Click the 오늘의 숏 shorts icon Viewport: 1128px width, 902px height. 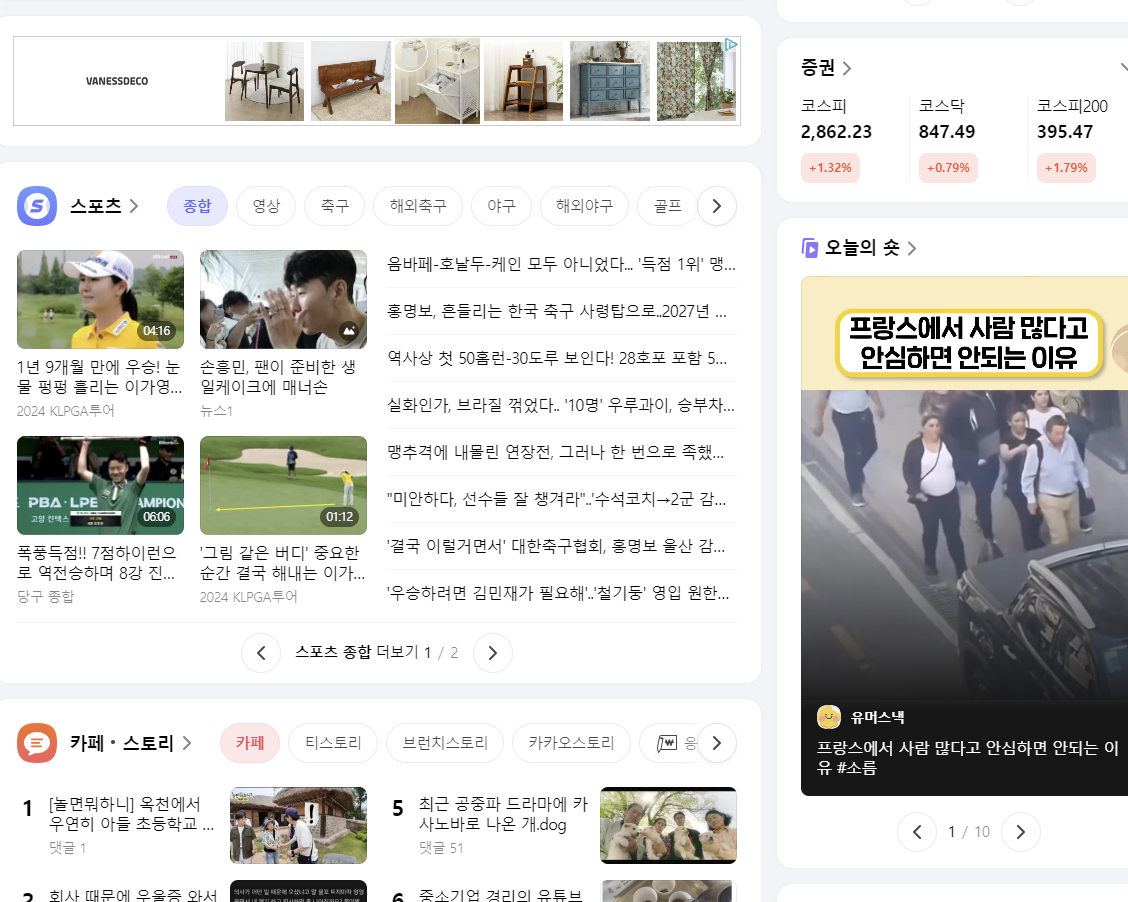coord(810,248)
